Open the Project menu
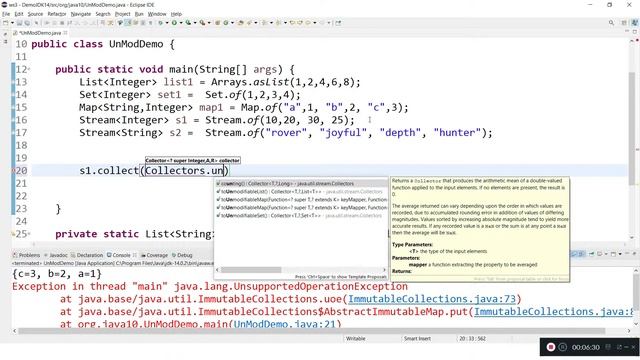 122,14
